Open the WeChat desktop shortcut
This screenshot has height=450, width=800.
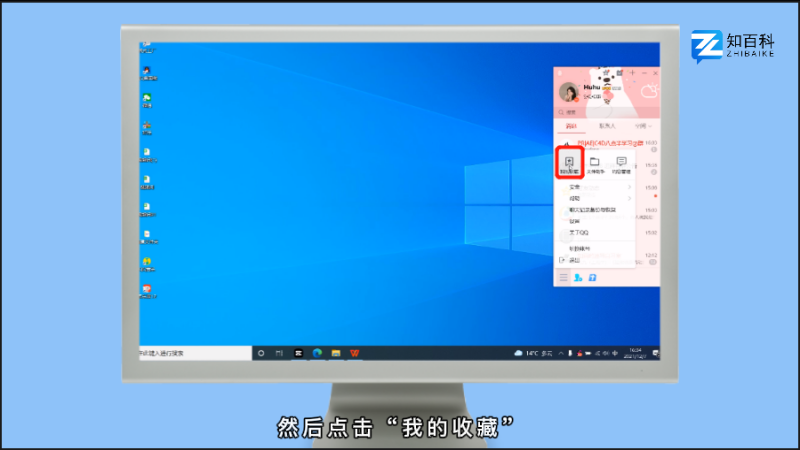pos(147,101)
